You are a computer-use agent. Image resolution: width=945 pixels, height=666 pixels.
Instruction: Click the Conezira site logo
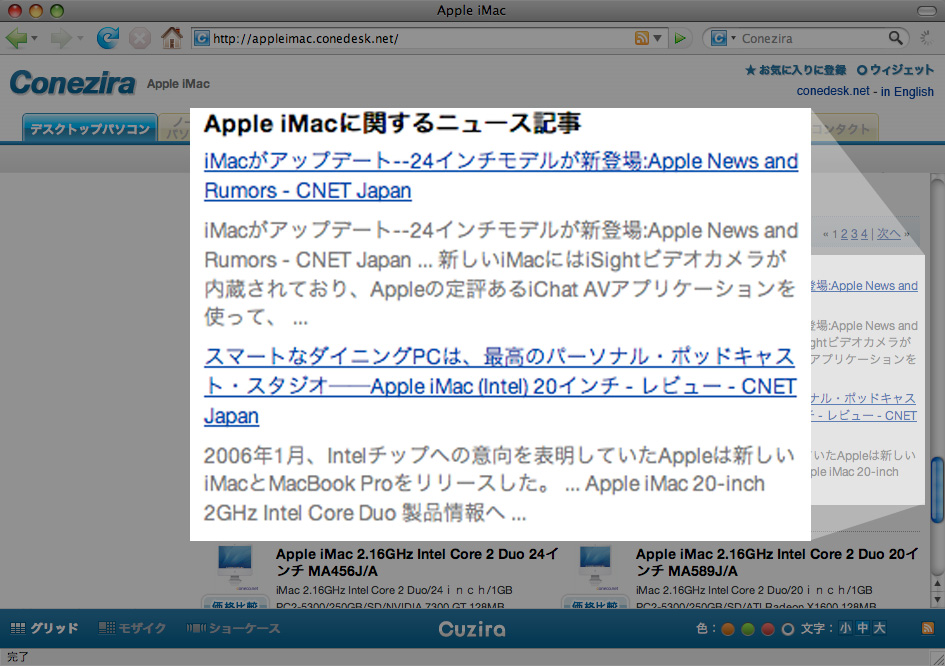pyautogui.click(x=72, y=83)
